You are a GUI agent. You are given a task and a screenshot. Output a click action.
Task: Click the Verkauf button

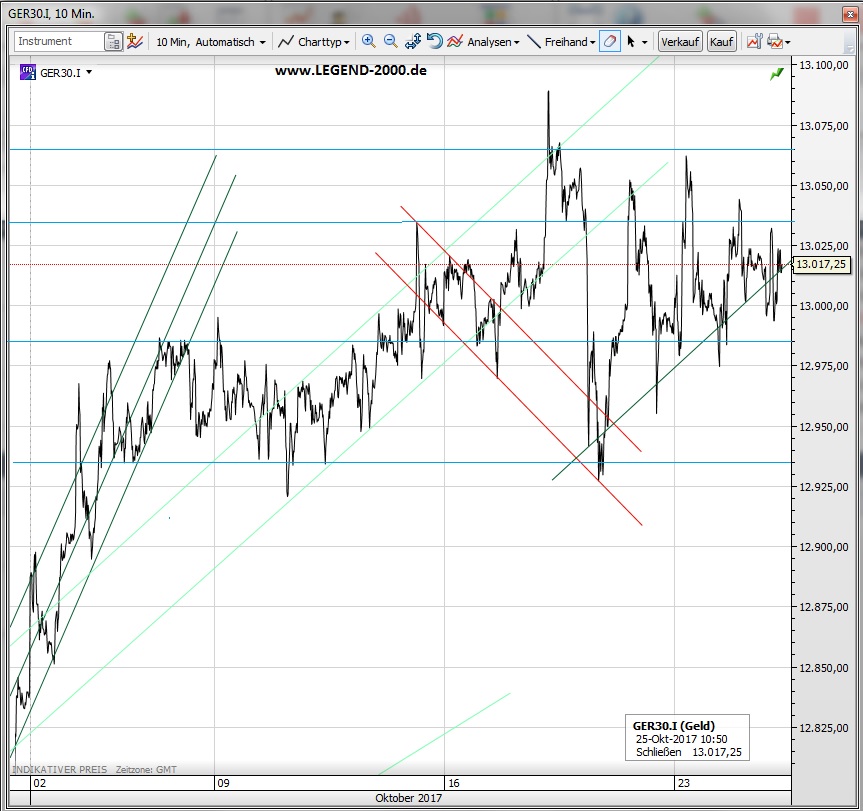pyautogui.click(x=680, y=42)
